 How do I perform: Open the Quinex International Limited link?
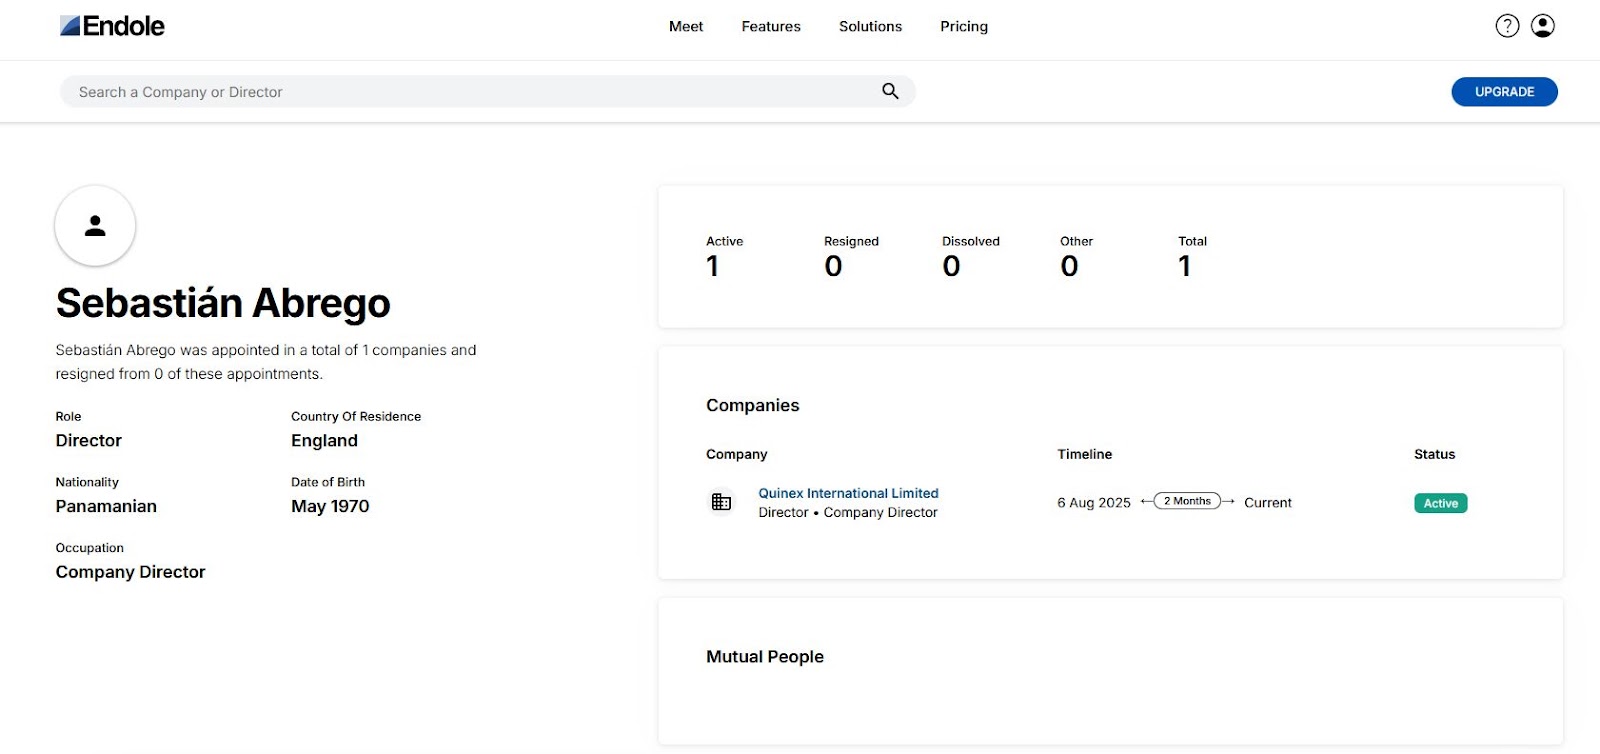coord(848,493)
